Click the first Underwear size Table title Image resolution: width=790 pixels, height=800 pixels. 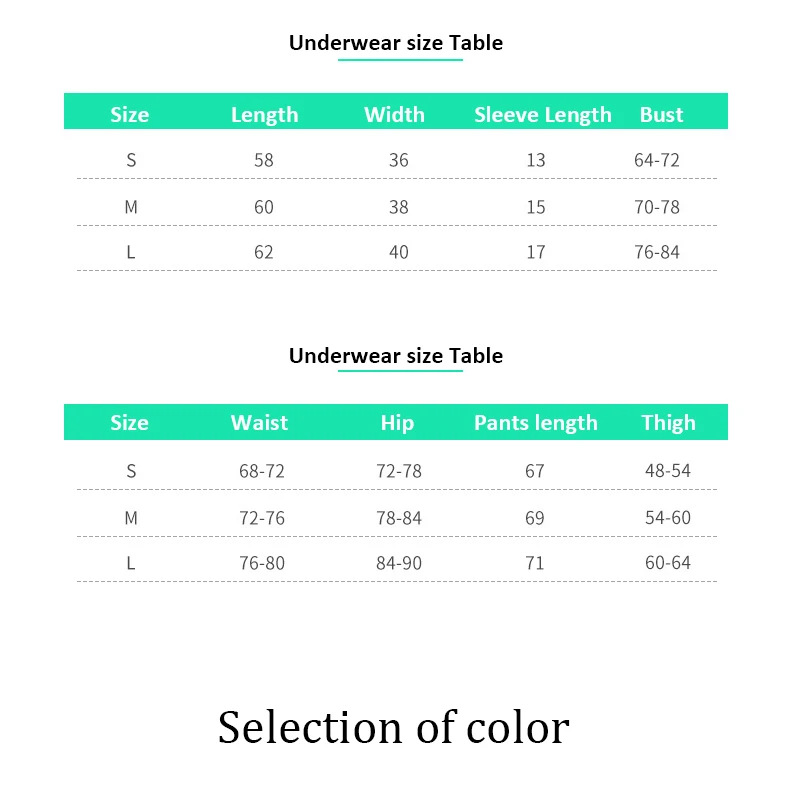coord(396,43)
